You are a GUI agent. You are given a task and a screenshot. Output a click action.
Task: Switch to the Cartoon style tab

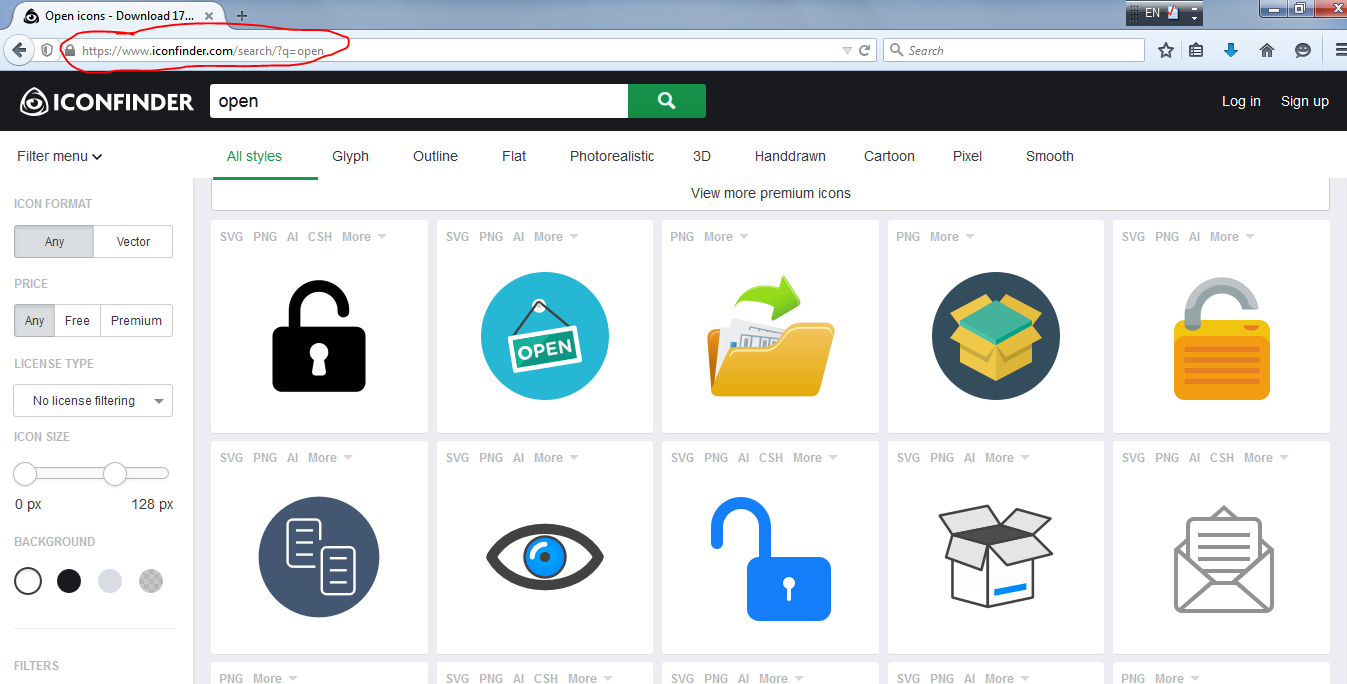point(889,156)
